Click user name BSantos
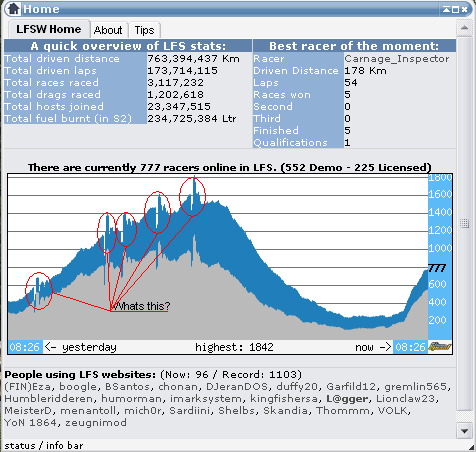Viewport: 476px width, 452px height. (x=127, y=387)
